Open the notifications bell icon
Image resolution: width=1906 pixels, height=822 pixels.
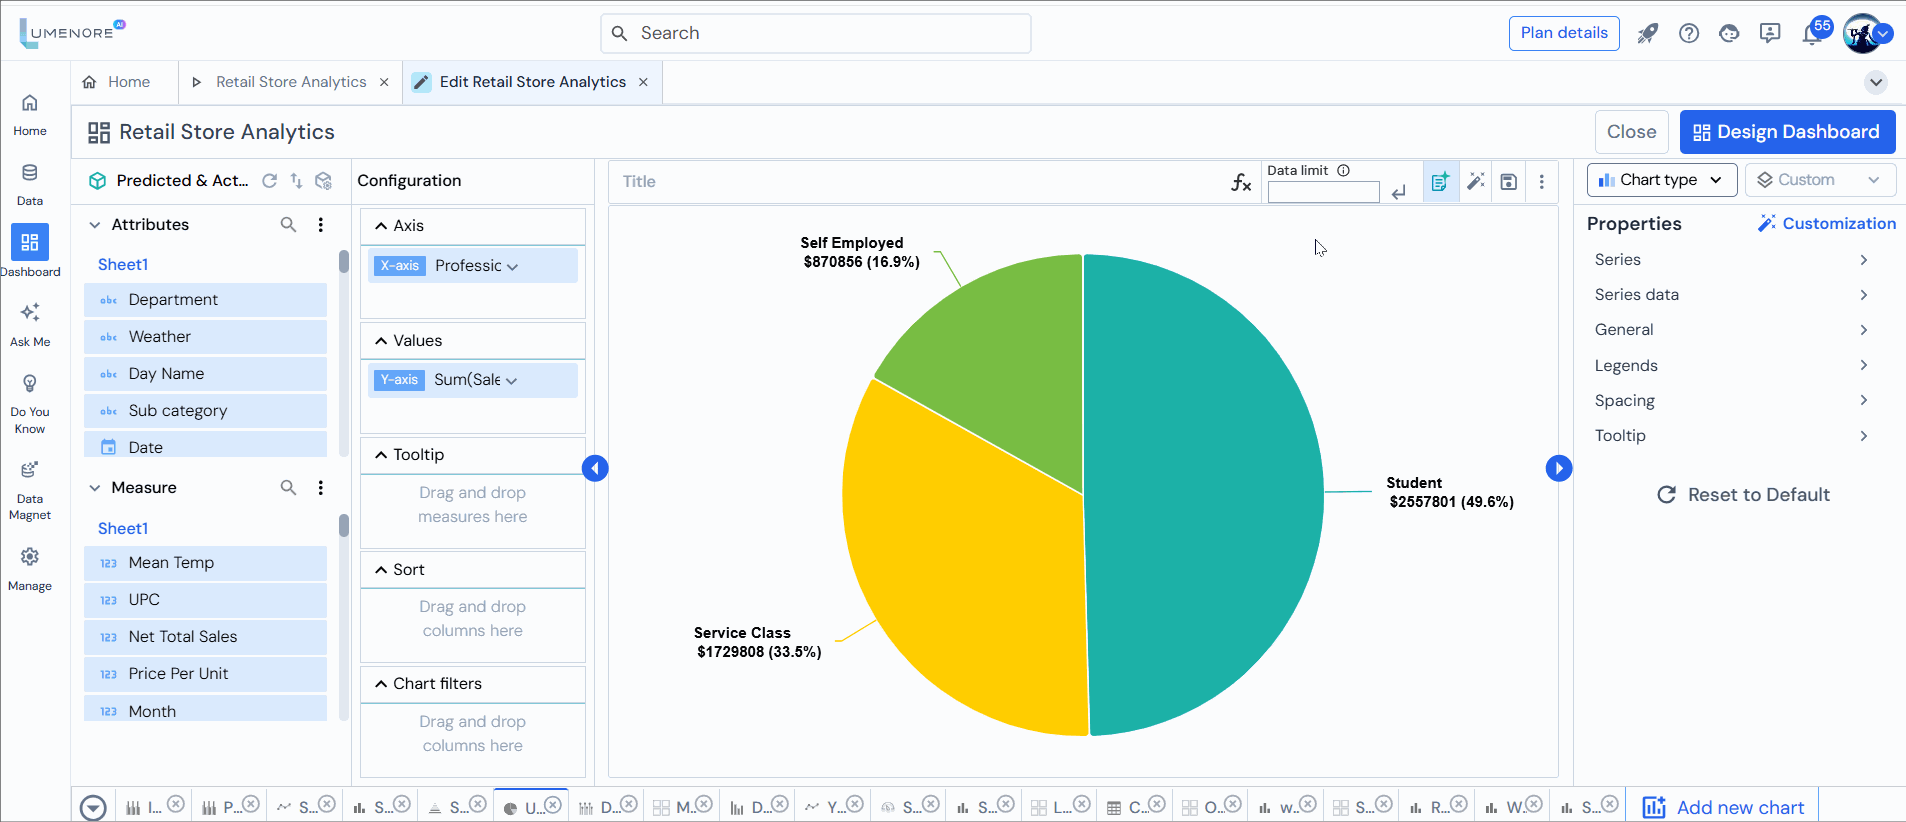point(1812,34)
